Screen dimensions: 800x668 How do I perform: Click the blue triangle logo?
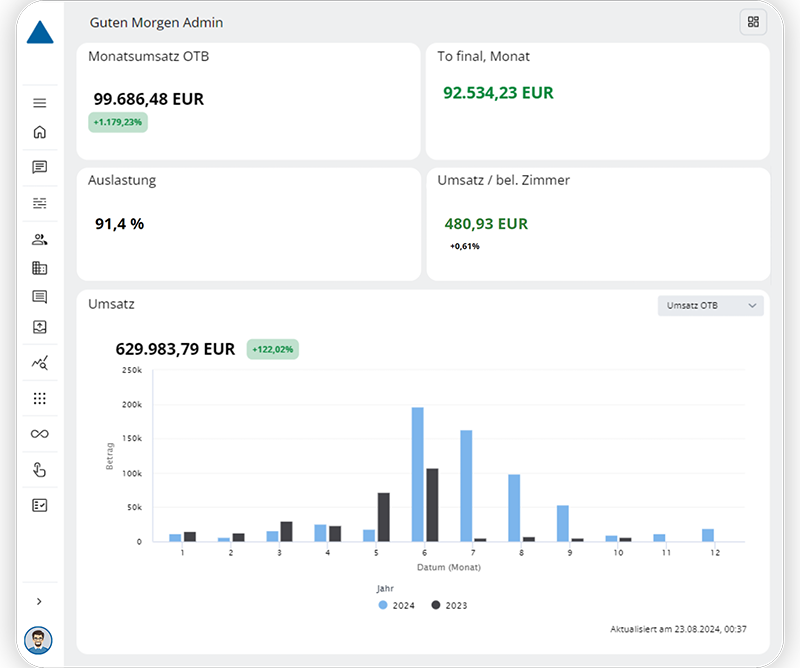coord(40,33)
